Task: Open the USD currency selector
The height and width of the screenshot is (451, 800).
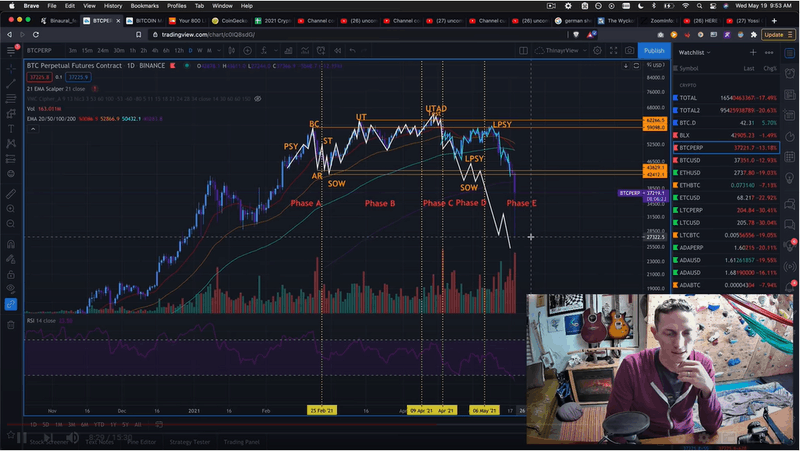Action: coord(657,65)
